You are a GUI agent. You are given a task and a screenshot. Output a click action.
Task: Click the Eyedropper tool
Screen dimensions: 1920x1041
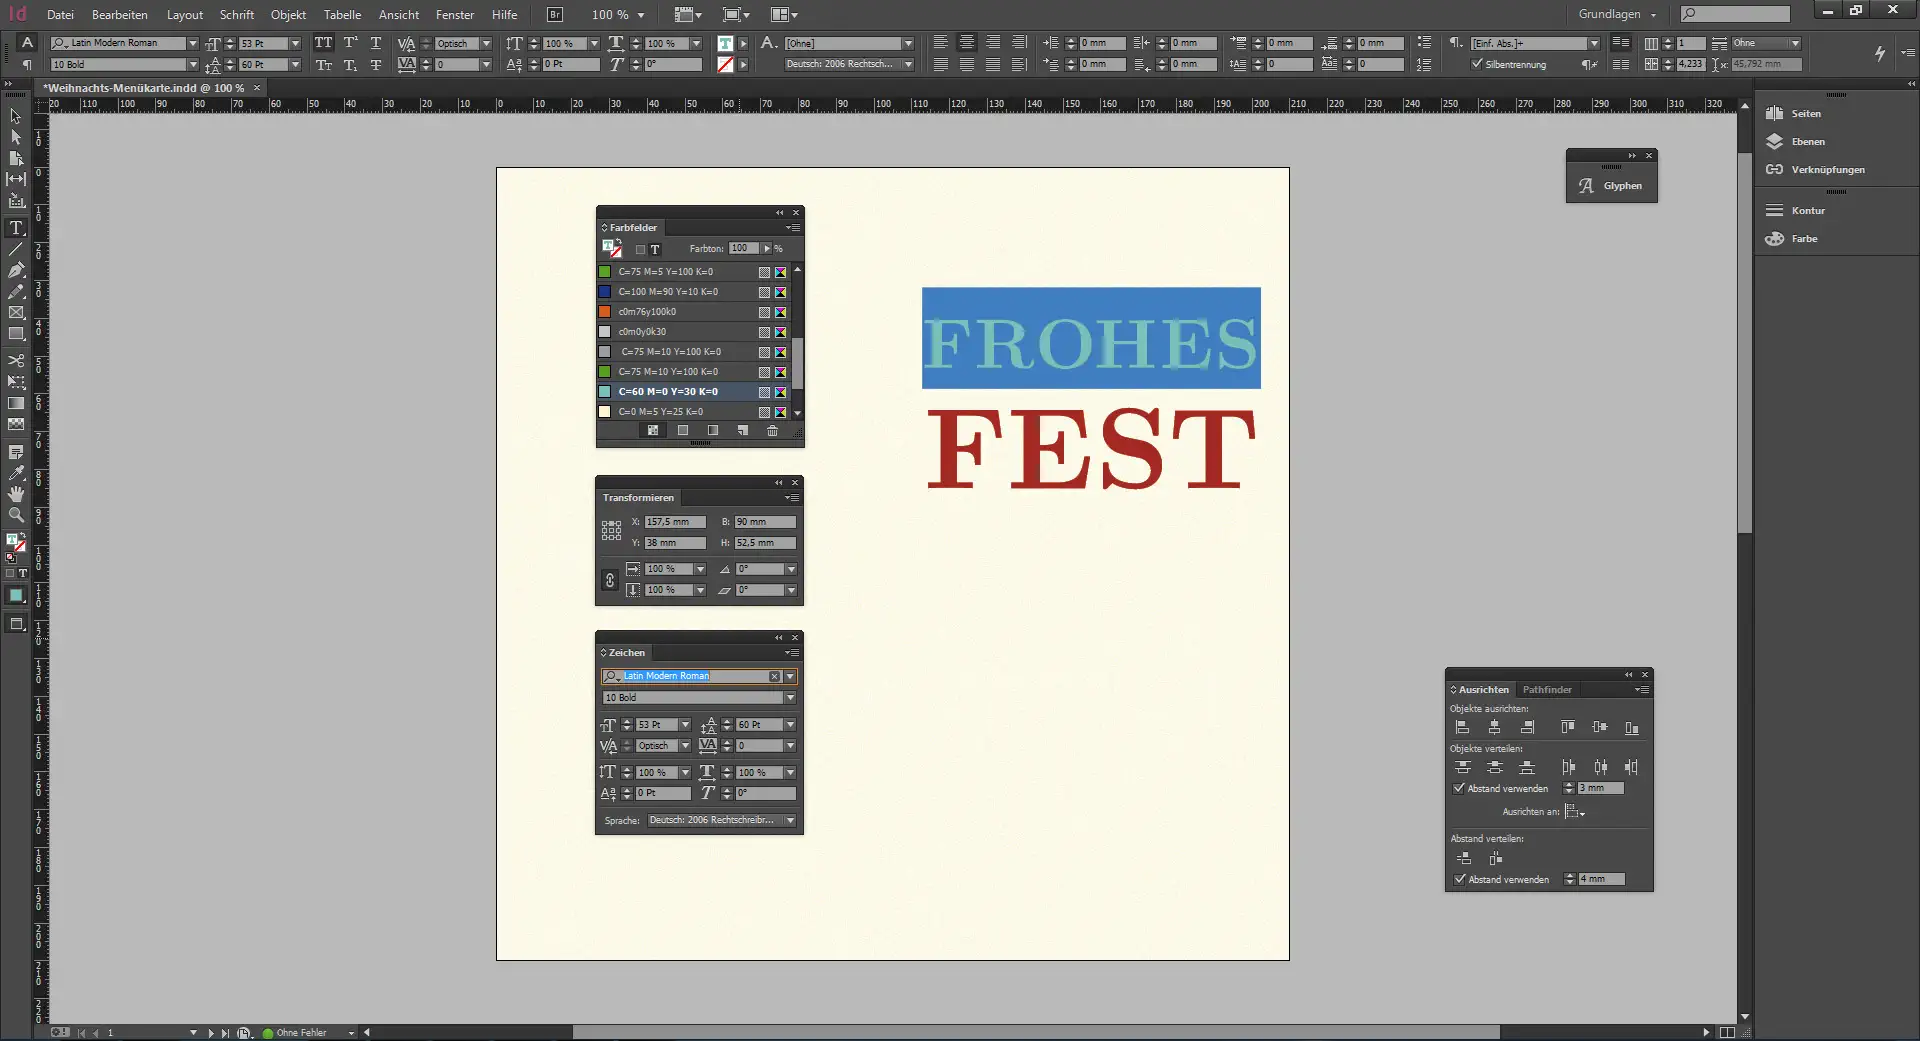pos(16,473)
